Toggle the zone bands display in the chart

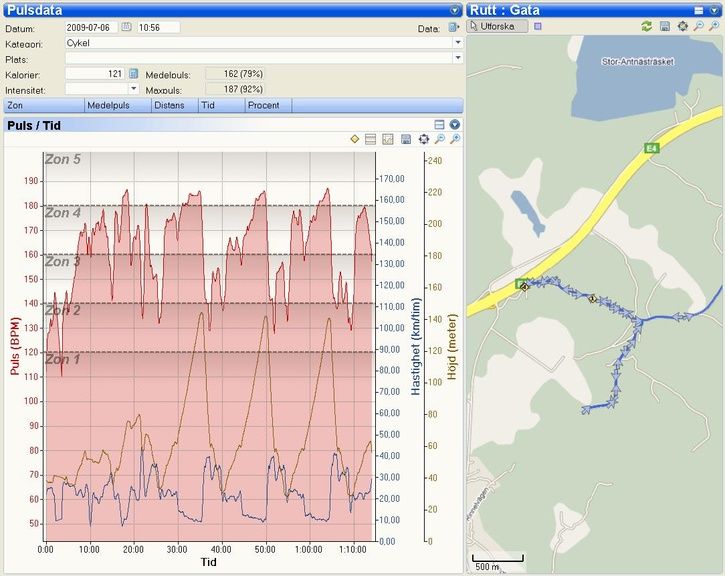click(371, 139)
